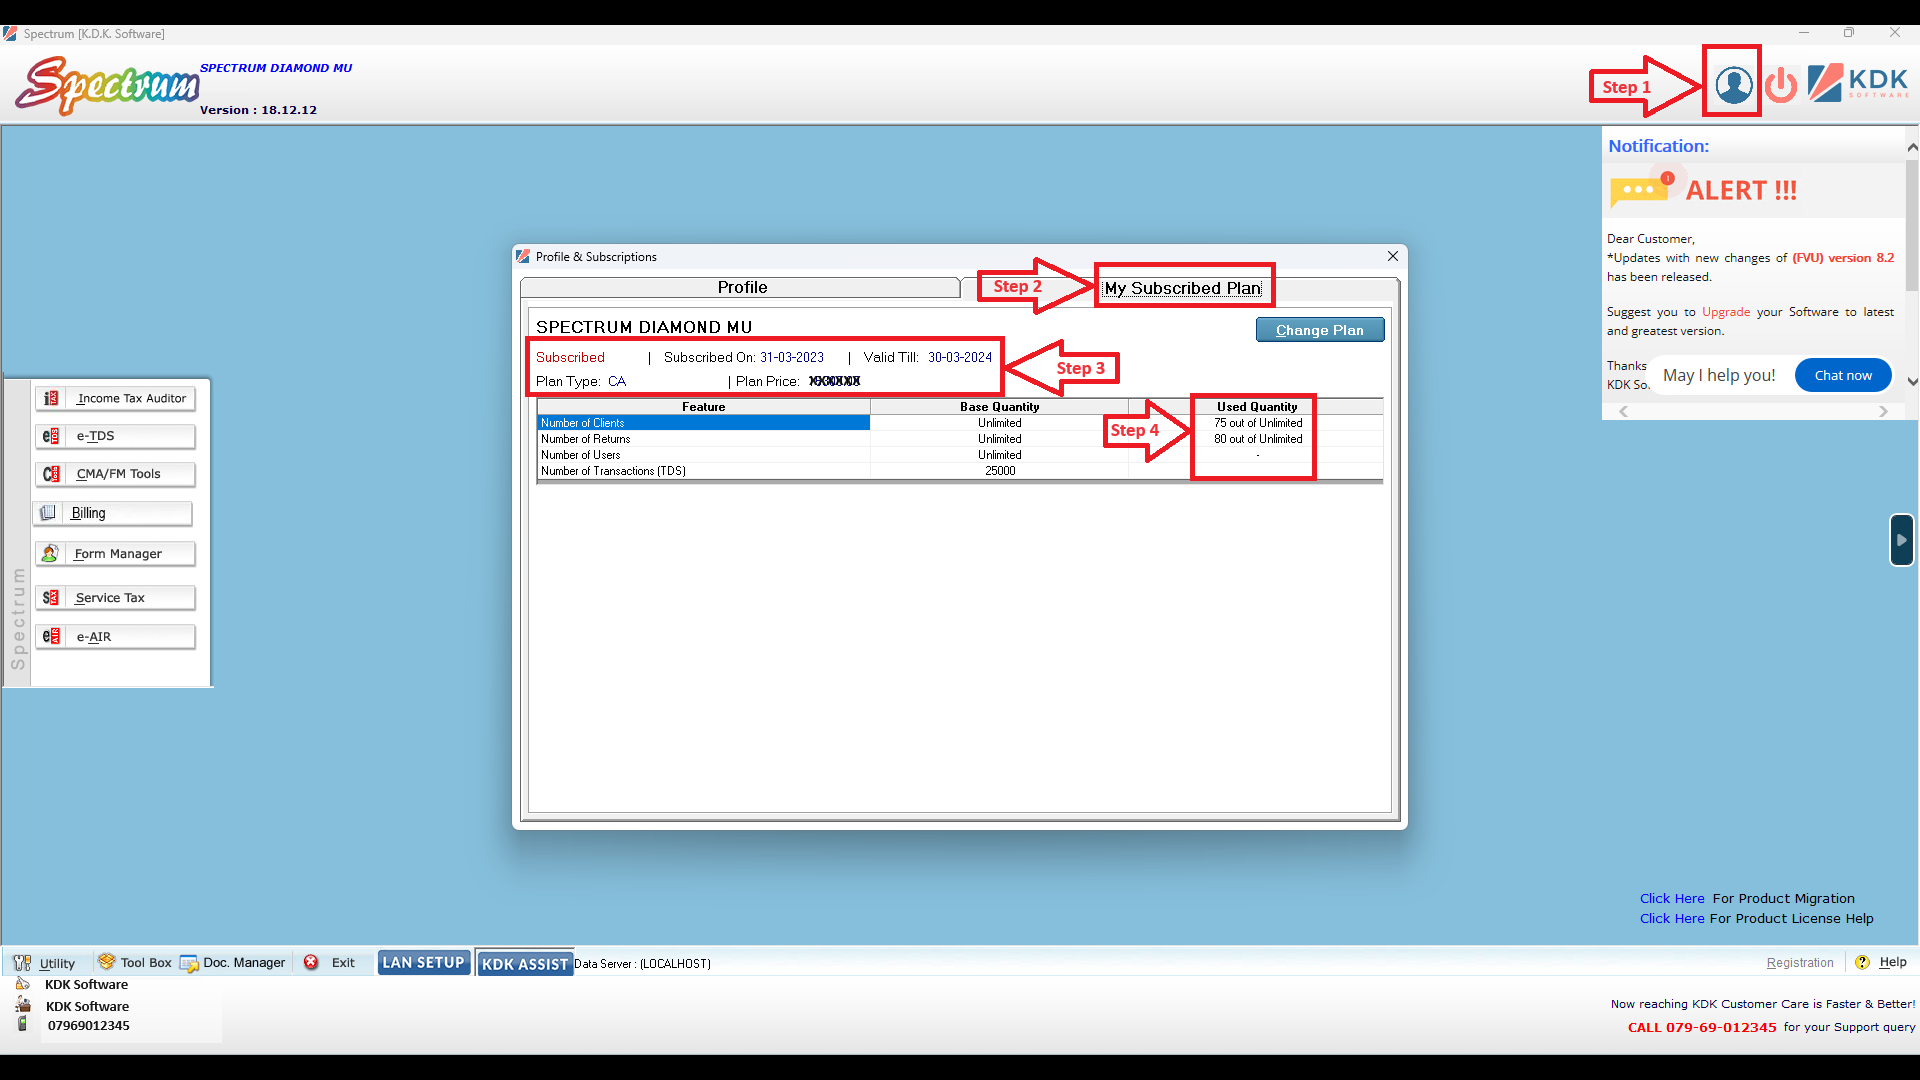Click the Registration link
The image size is (1920, 1080).
(1800, 962)
